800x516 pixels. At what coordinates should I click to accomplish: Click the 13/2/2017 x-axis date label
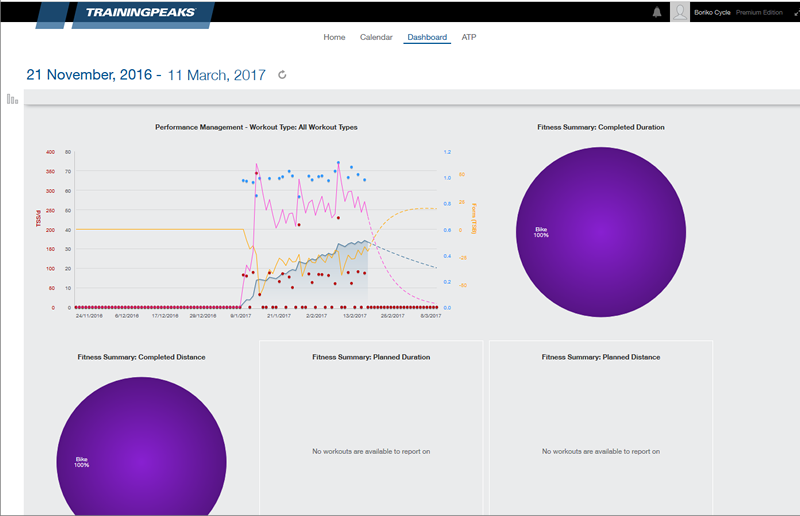355,316
